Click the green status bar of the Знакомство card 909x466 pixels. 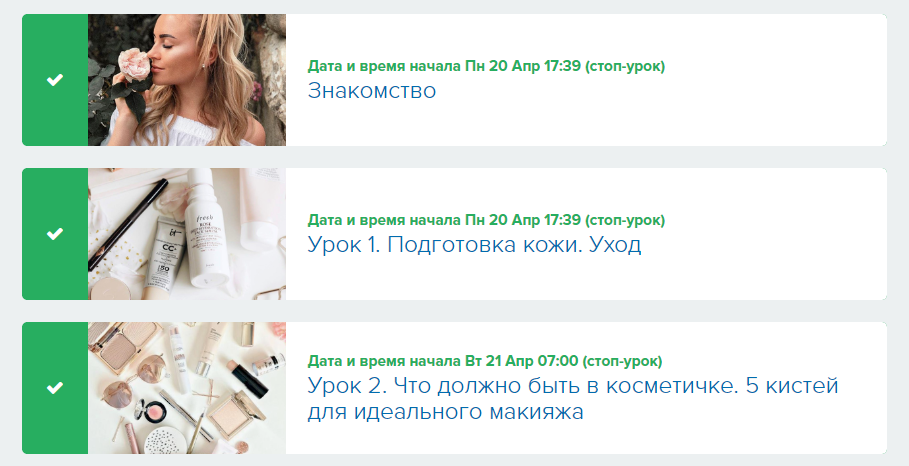(55, 80)
